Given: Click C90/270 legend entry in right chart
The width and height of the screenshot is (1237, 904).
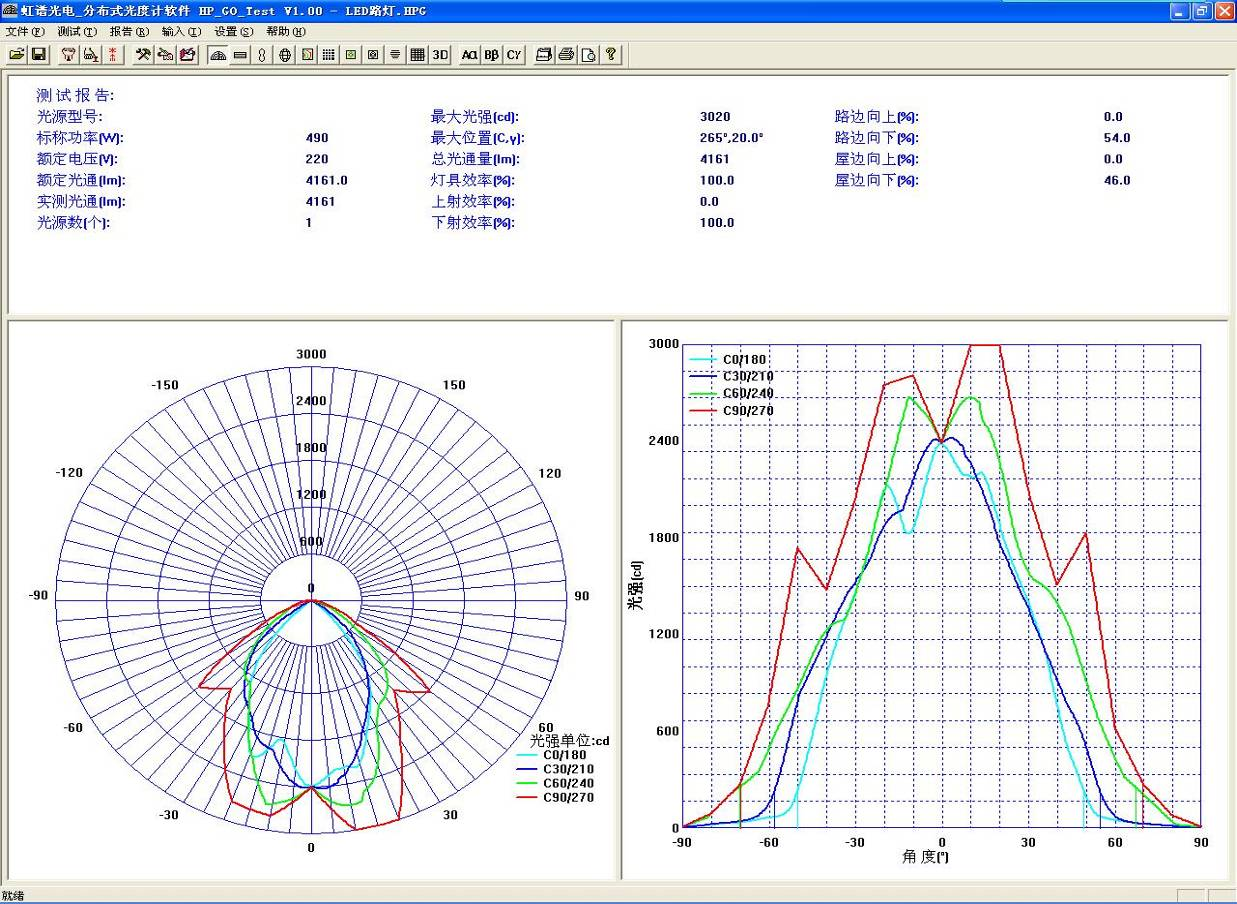Looking at the screenshot, I should click(x=747, y=410).
